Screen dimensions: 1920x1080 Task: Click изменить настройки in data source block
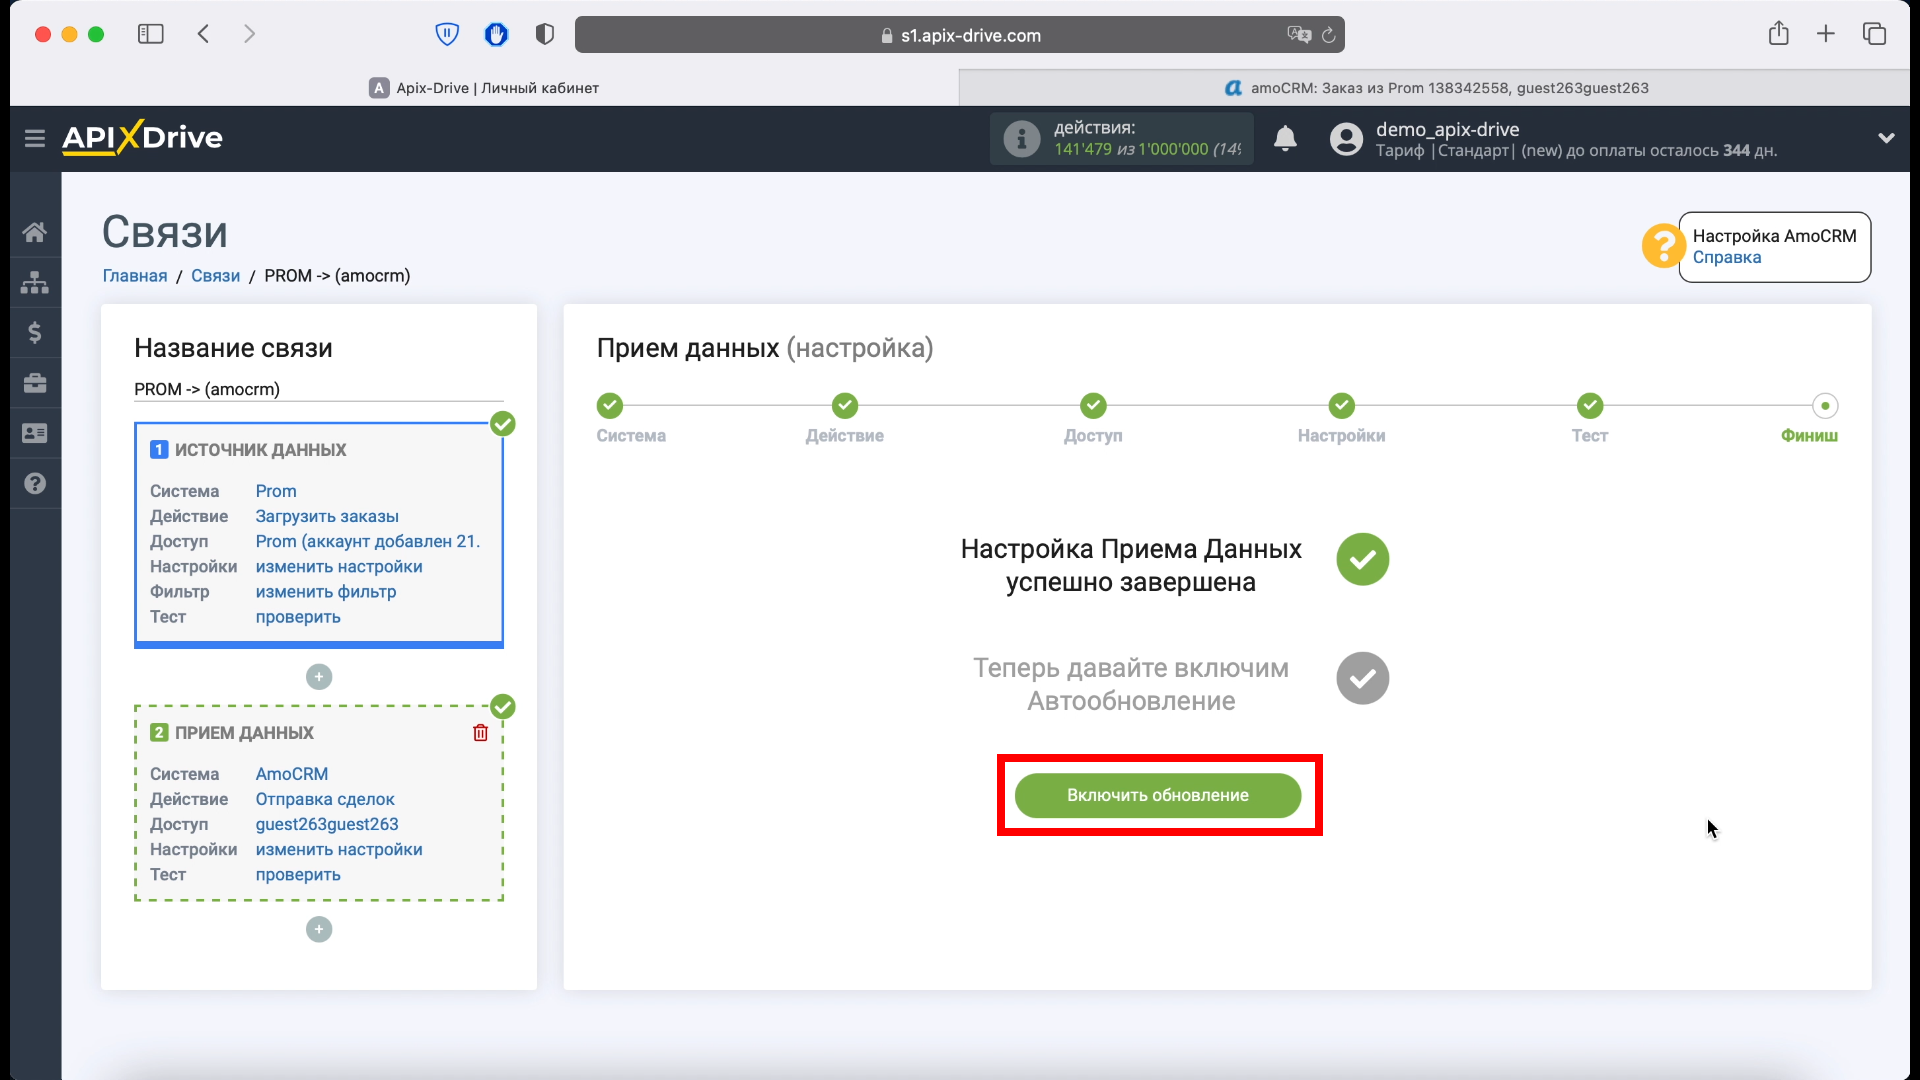pyautogui.click(x=339, y=566)
